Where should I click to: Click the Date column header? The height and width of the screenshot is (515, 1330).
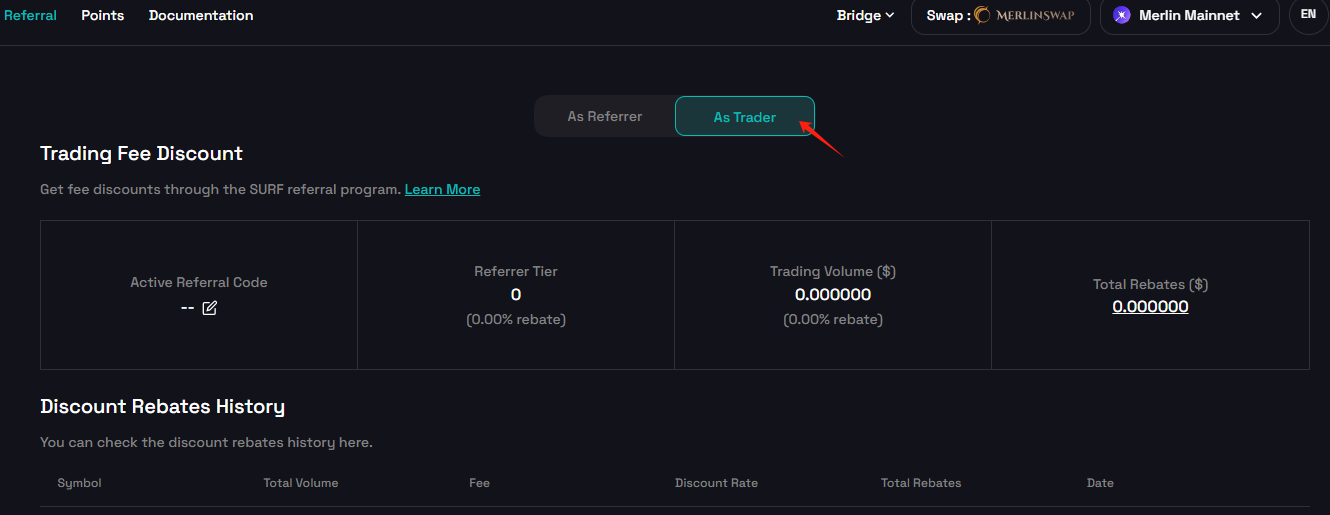coord(1100,483)
